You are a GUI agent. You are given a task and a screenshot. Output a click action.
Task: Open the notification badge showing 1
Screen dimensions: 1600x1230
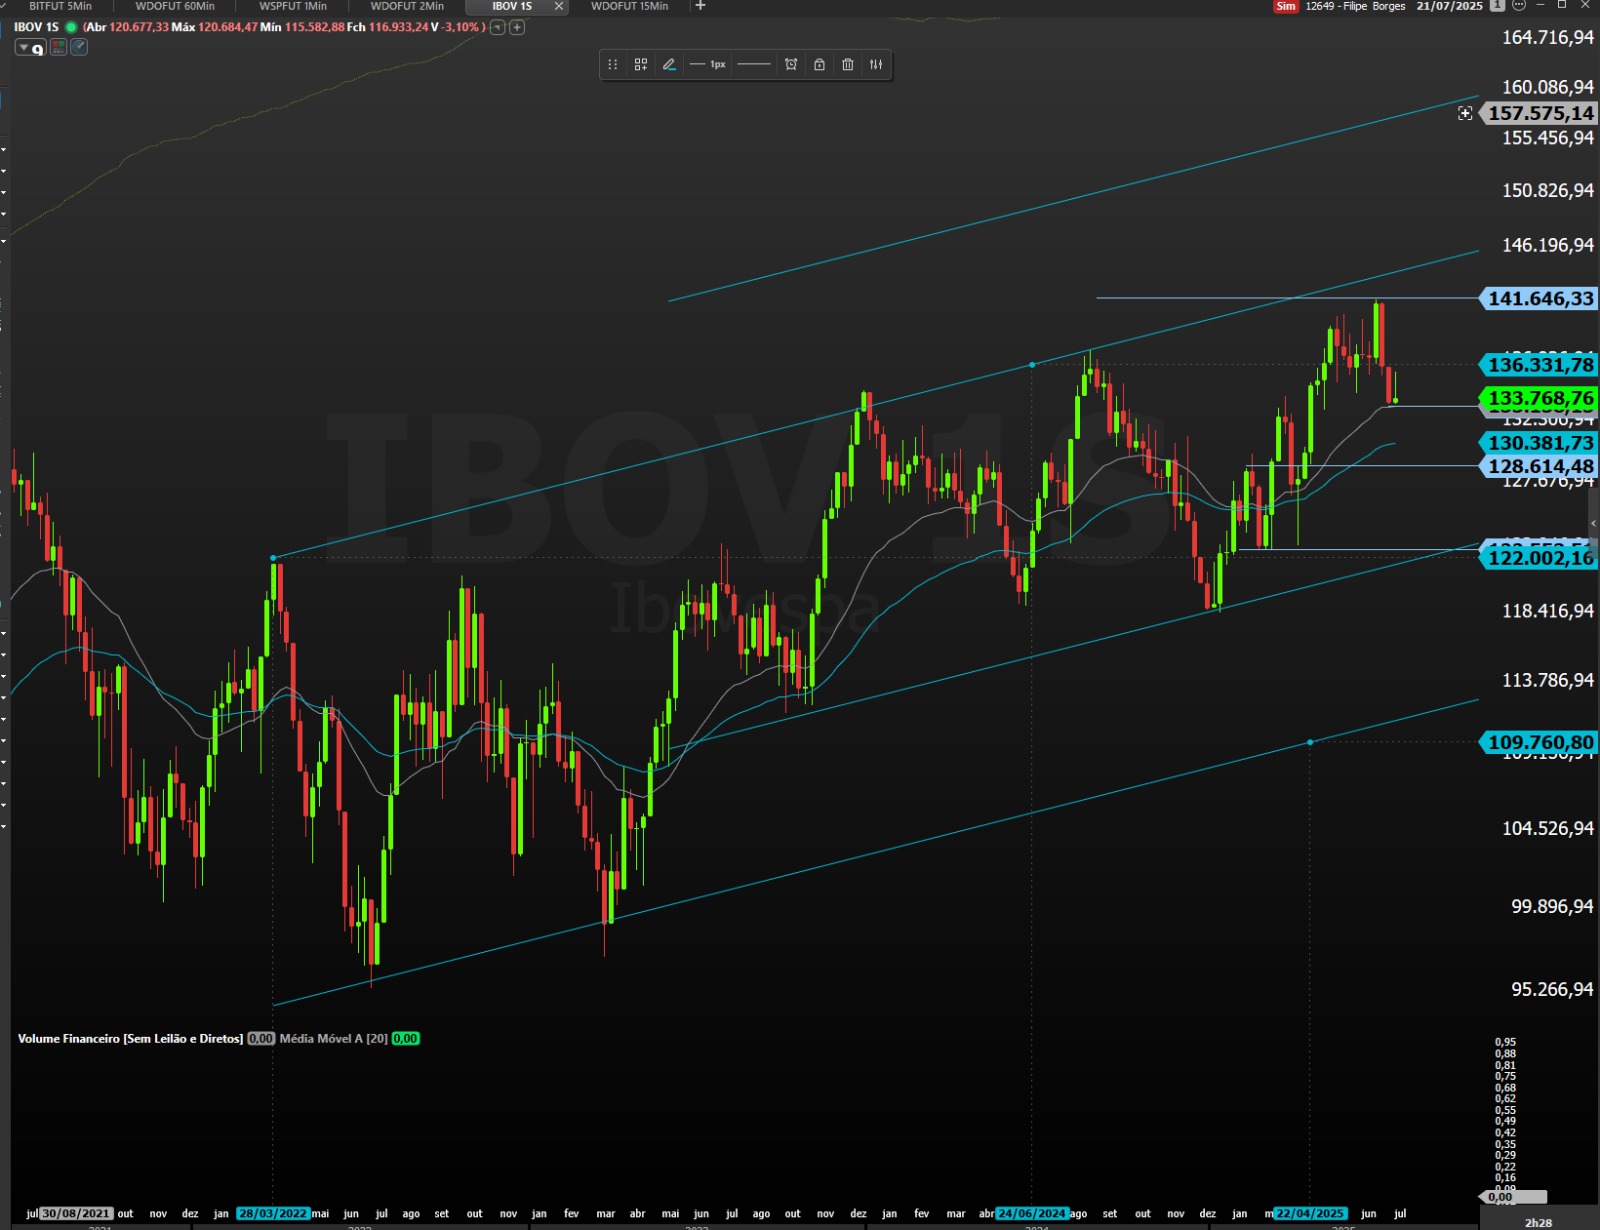(1497, 6)
